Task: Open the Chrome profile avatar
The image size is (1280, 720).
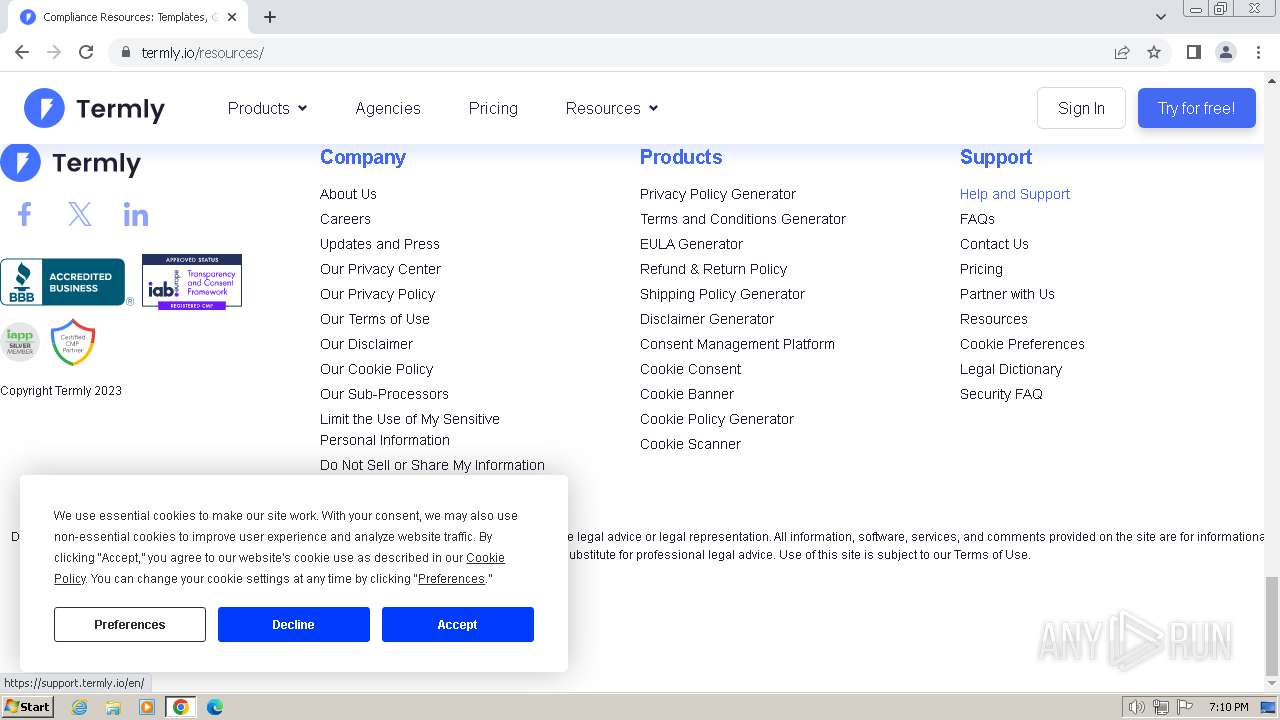Action: pos(1225,52)
